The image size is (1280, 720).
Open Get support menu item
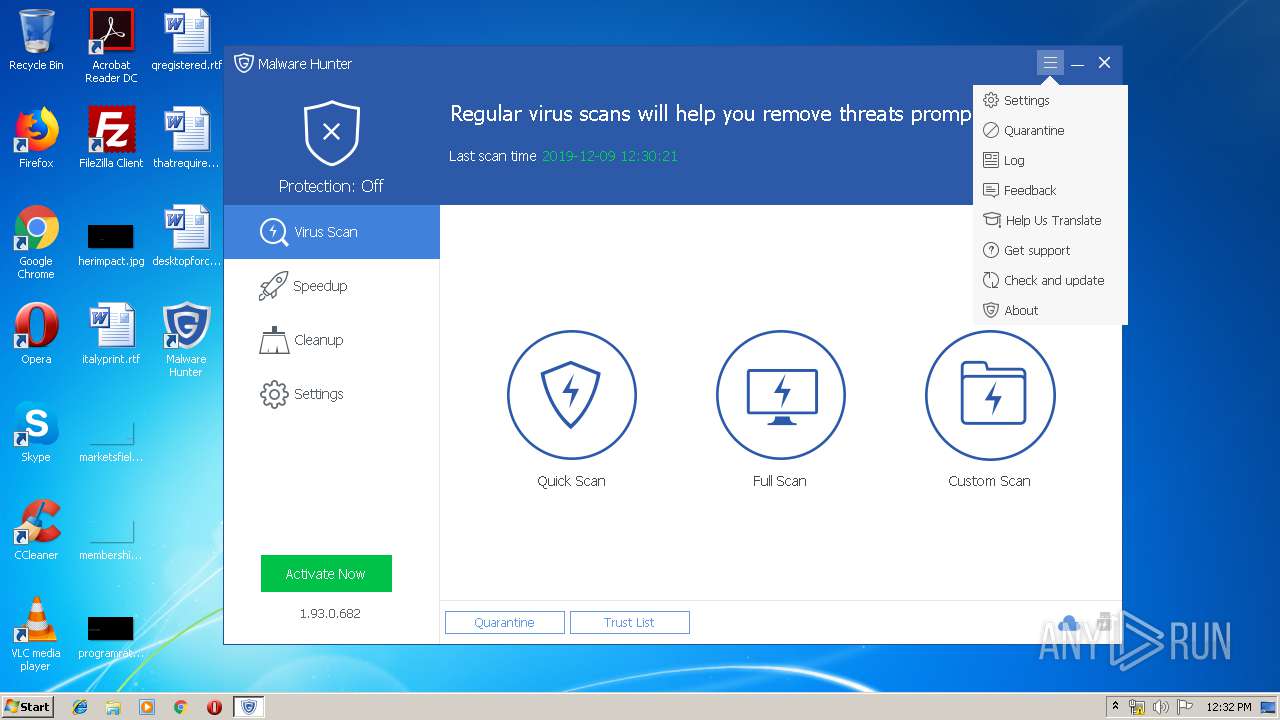click(x=1050, y=250)
